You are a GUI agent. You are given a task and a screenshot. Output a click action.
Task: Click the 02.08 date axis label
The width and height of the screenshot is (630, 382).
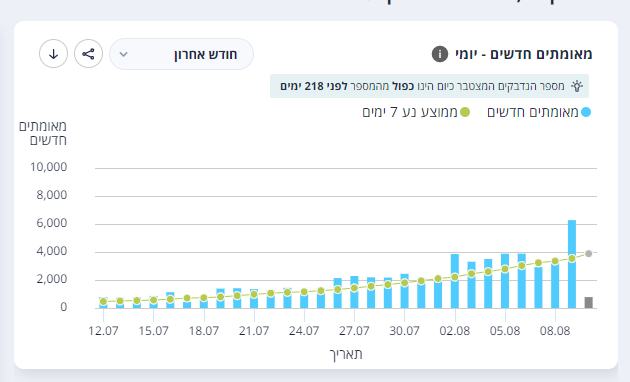(455, 331)
